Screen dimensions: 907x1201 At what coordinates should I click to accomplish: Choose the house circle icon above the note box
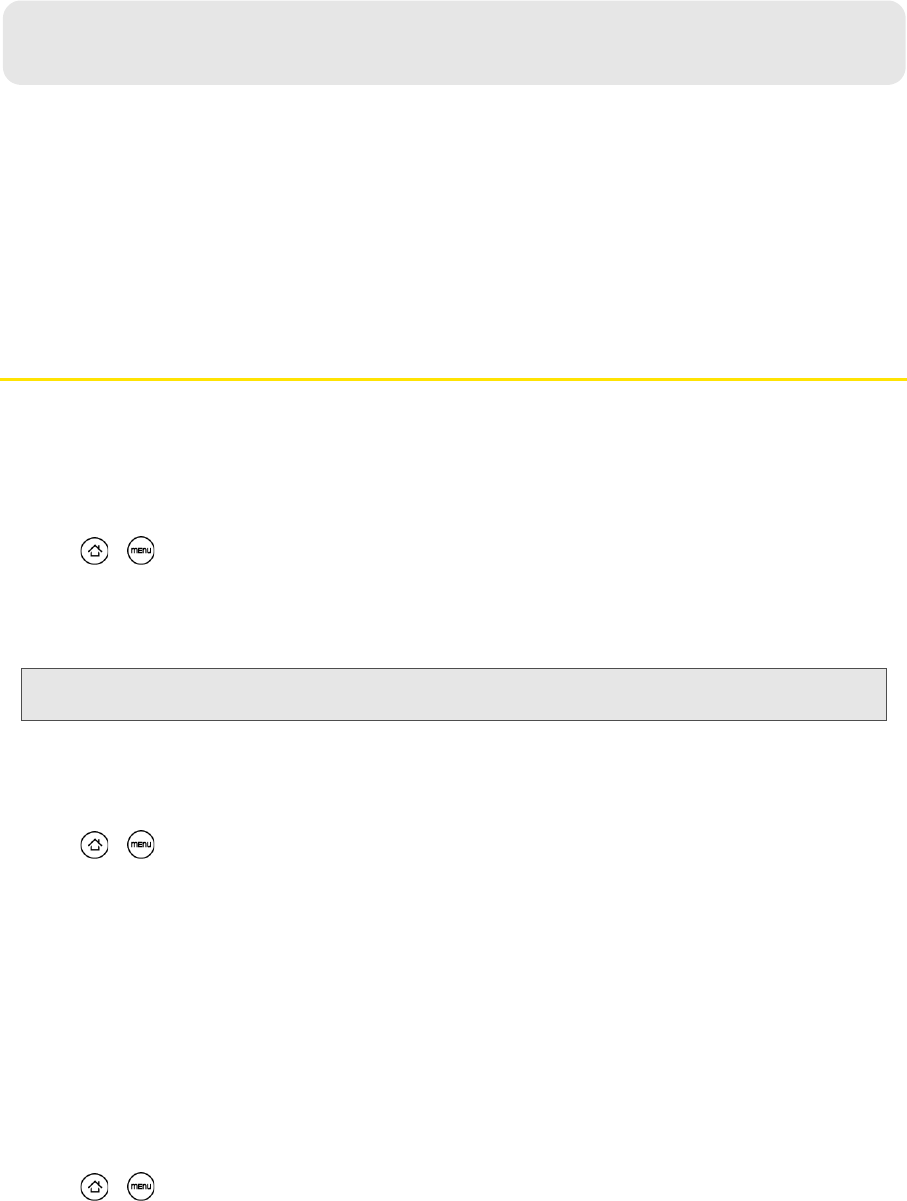coord(94,549)
